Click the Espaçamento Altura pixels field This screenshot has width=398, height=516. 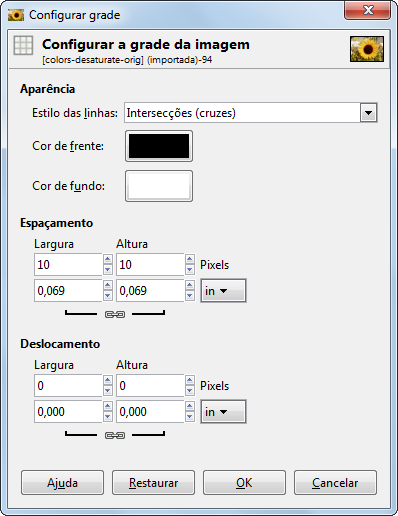point(150,265)
